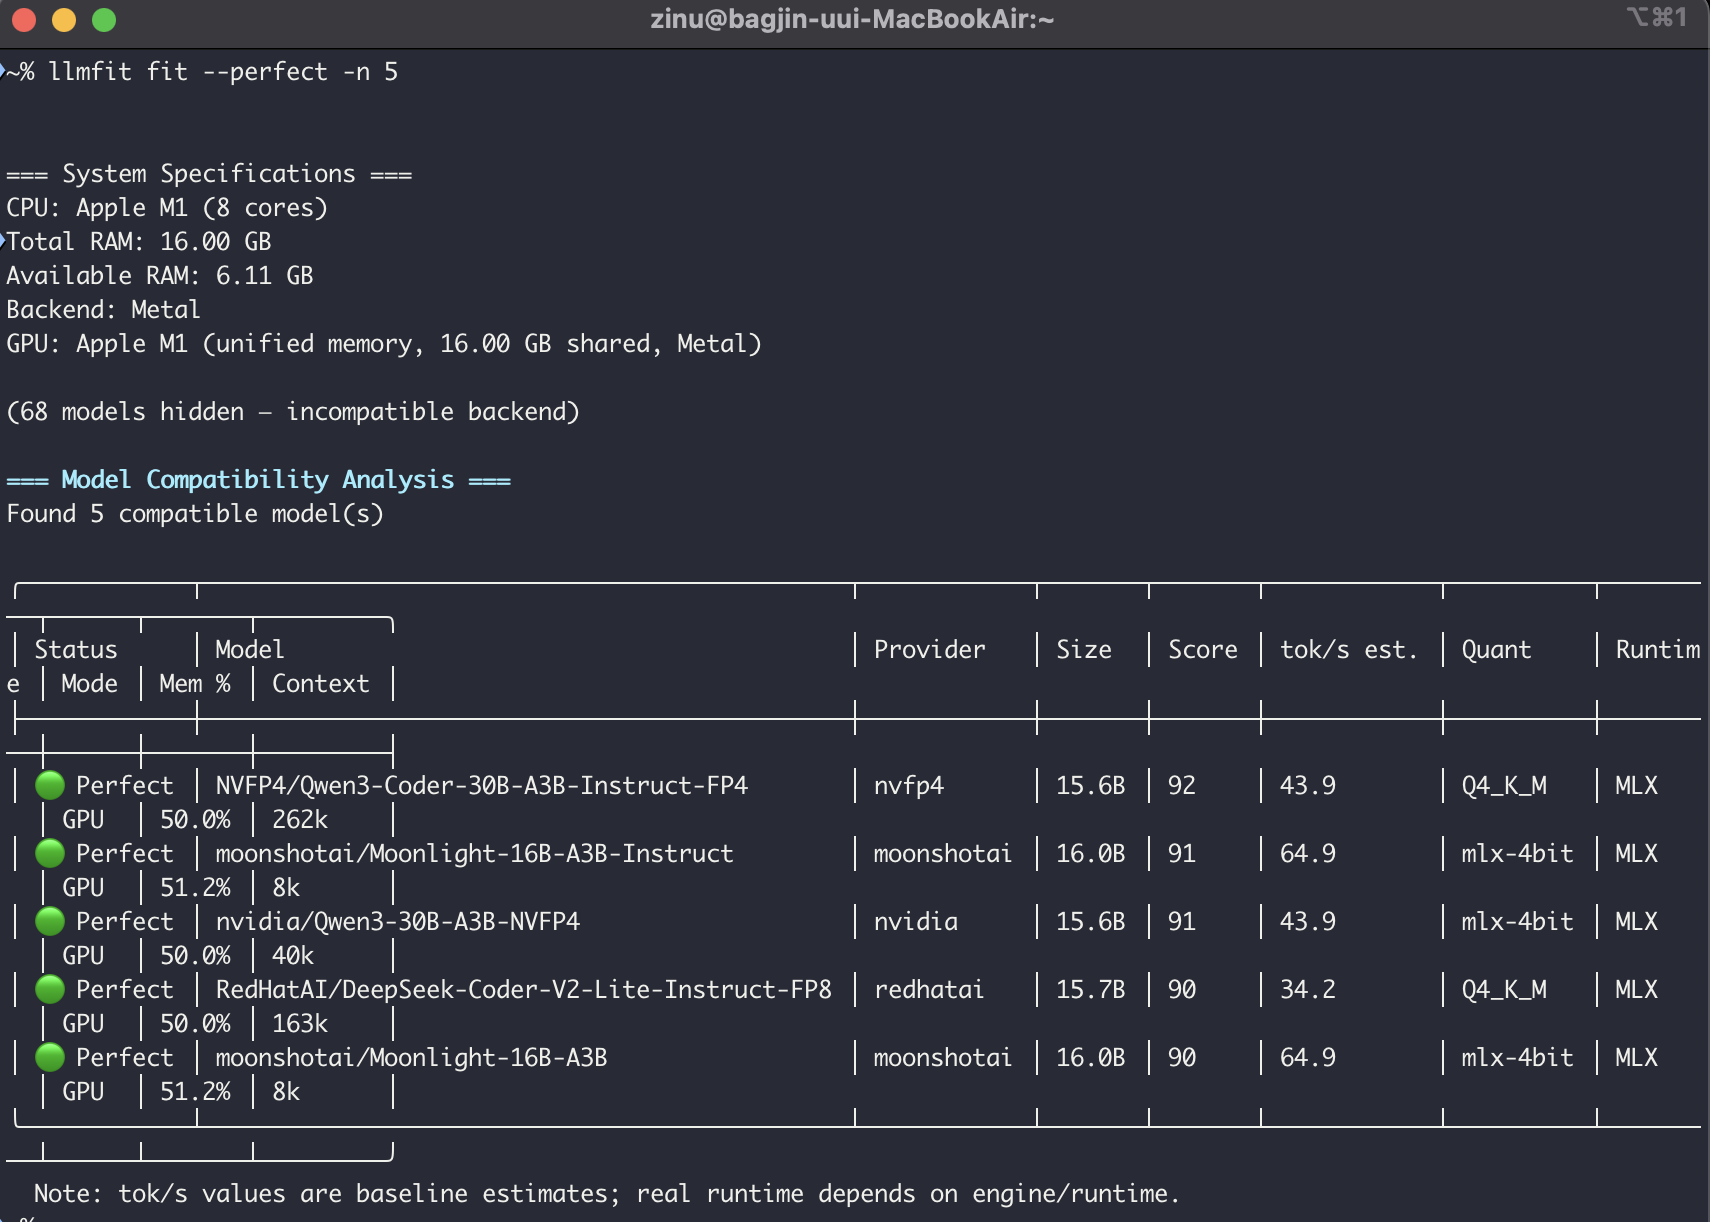Viewport: 1710px width, 1222px height.
Task: Click the green status dot for nvidia/Qwen3-30B row
Action: coord(50,921)
